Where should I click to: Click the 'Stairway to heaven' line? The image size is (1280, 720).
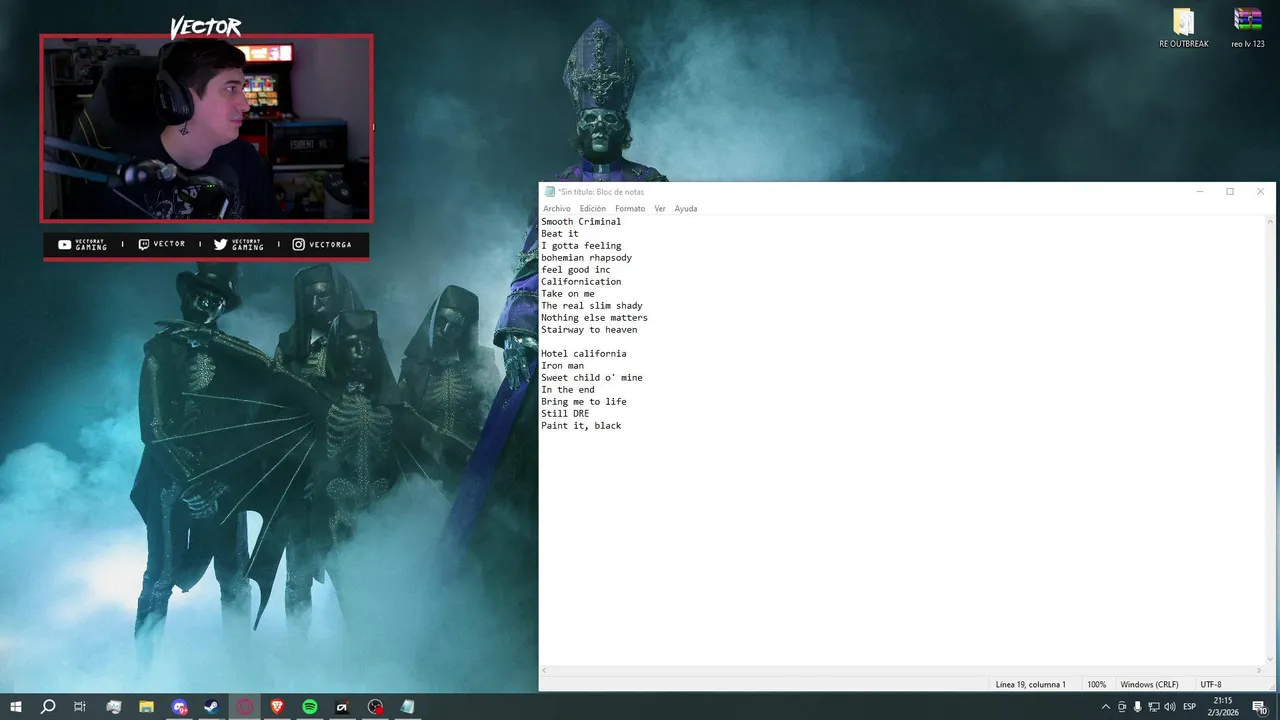click(589, 330)
